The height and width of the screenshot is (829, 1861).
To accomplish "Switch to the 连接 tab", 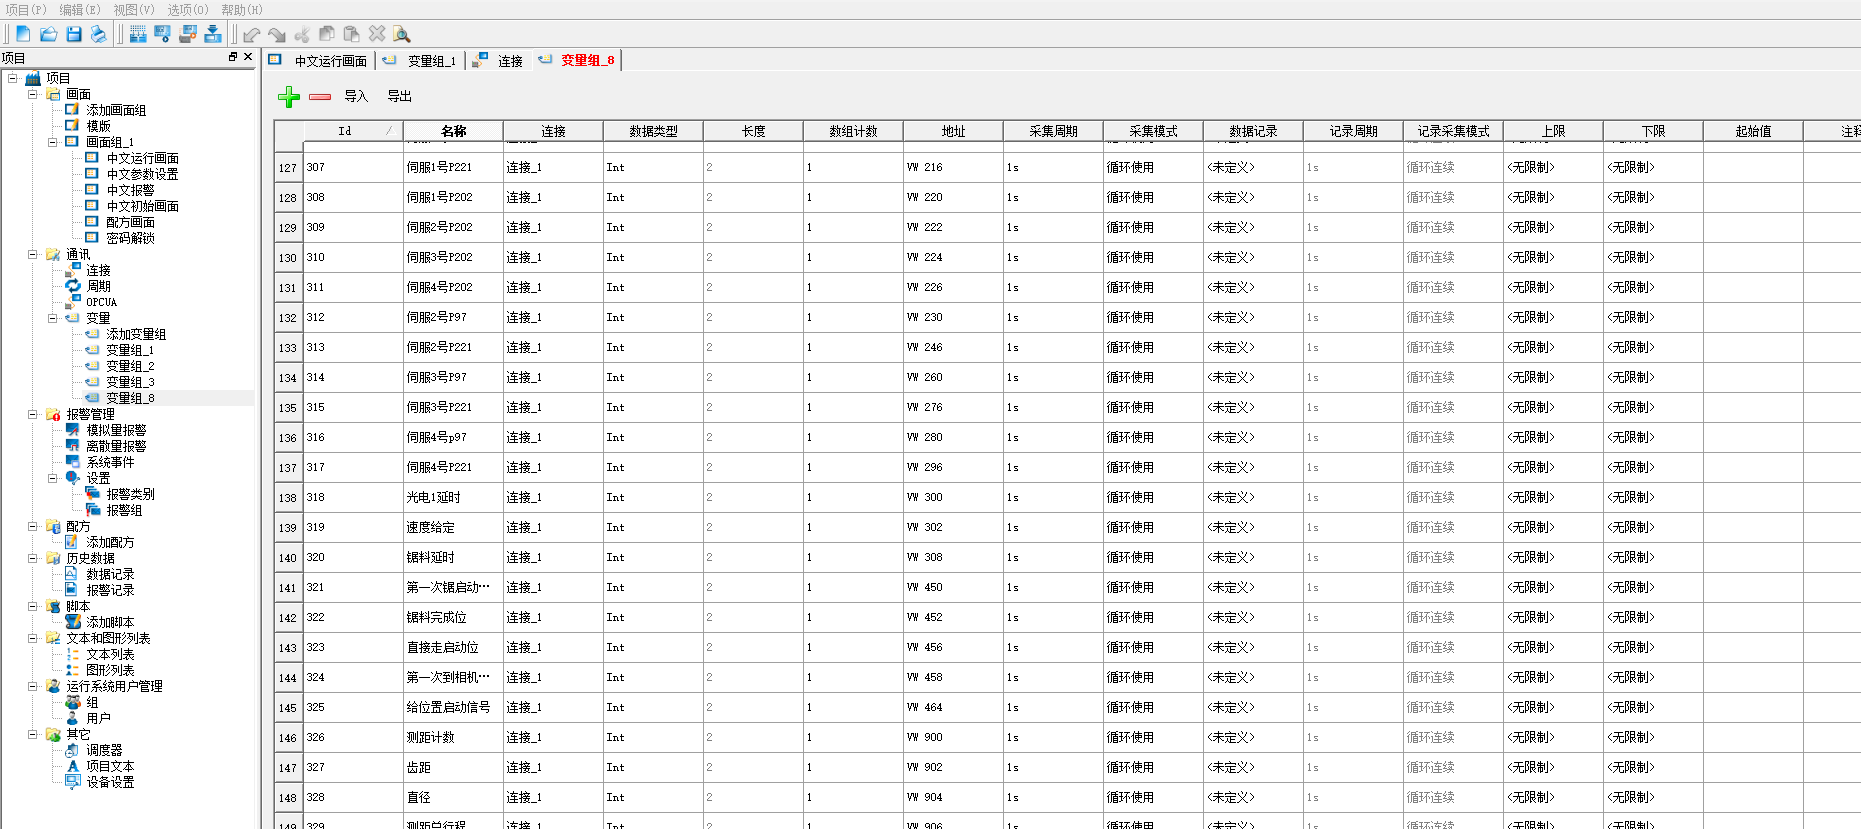I will click(x=499, y=61).
